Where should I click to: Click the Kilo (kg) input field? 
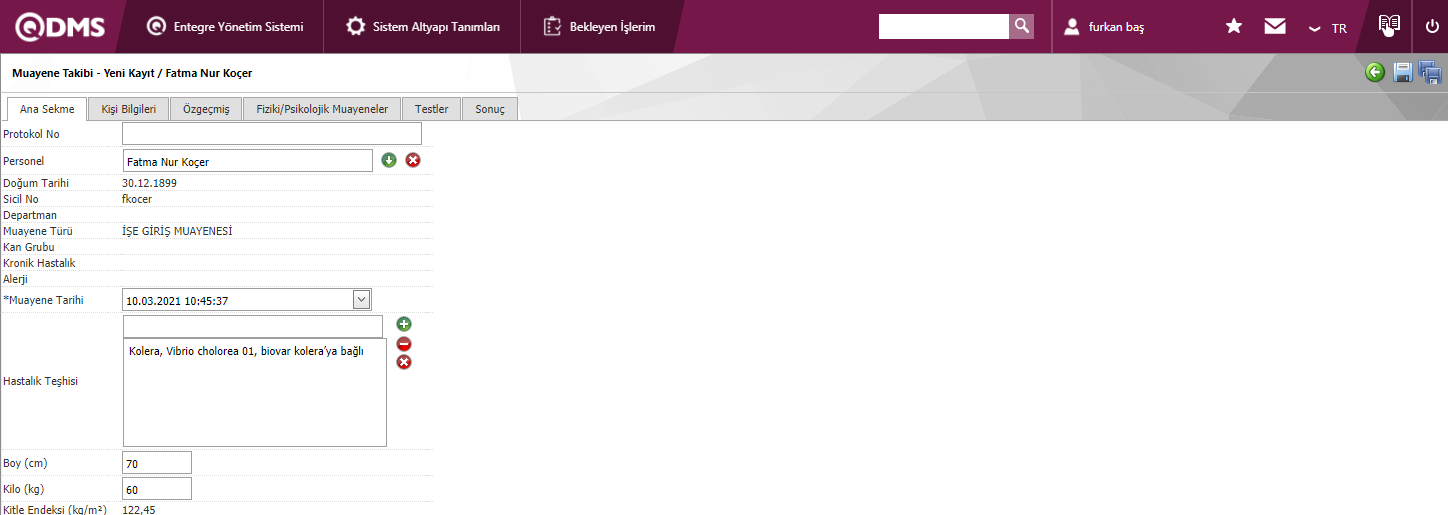click(157, 489)
